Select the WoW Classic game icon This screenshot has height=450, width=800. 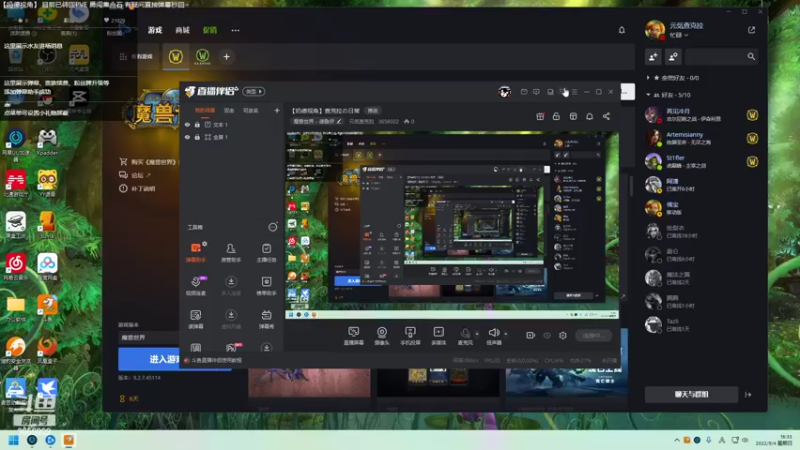click(203, 56)
